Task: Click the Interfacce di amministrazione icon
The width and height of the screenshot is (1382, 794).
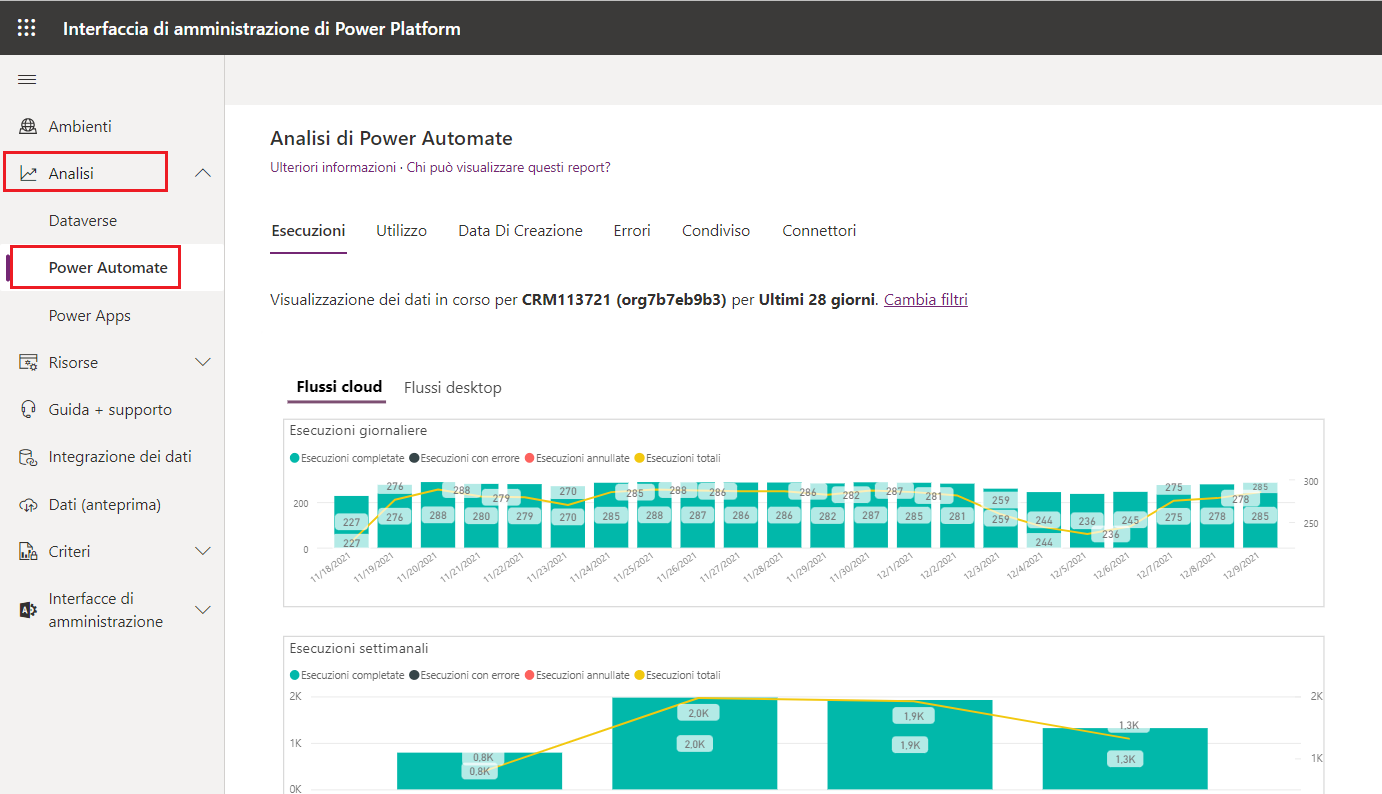Action: [x=28, y=610]
